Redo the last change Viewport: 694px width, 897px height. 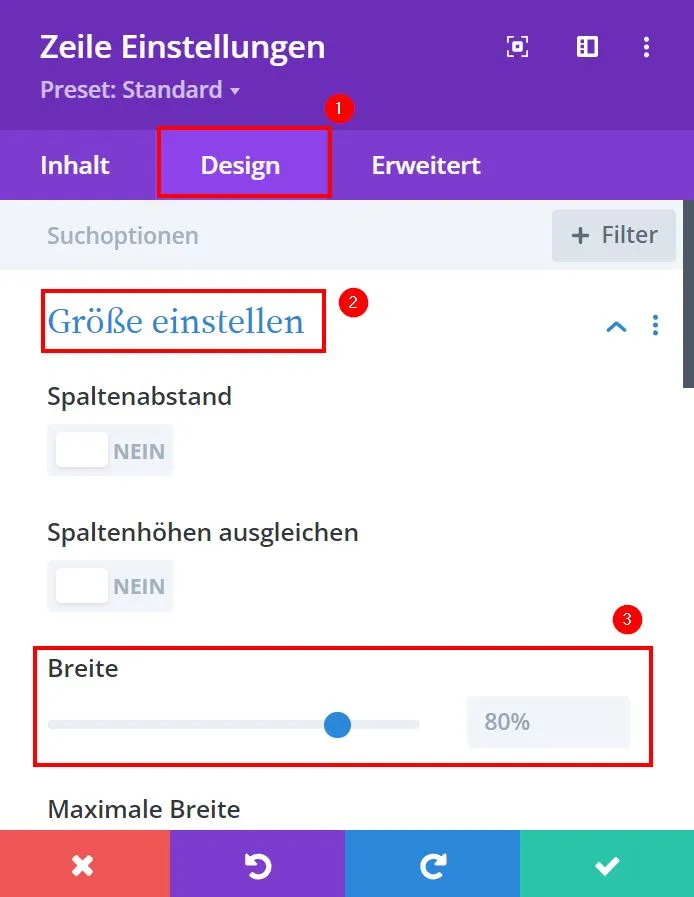click(433, 864)
